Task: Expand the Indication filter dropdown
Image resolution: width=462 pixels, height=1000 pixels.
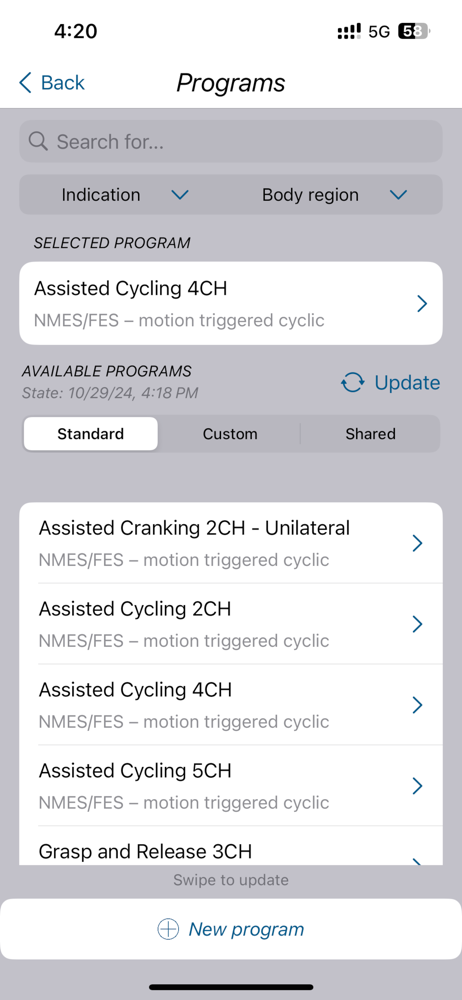Action: coord(125,195)
